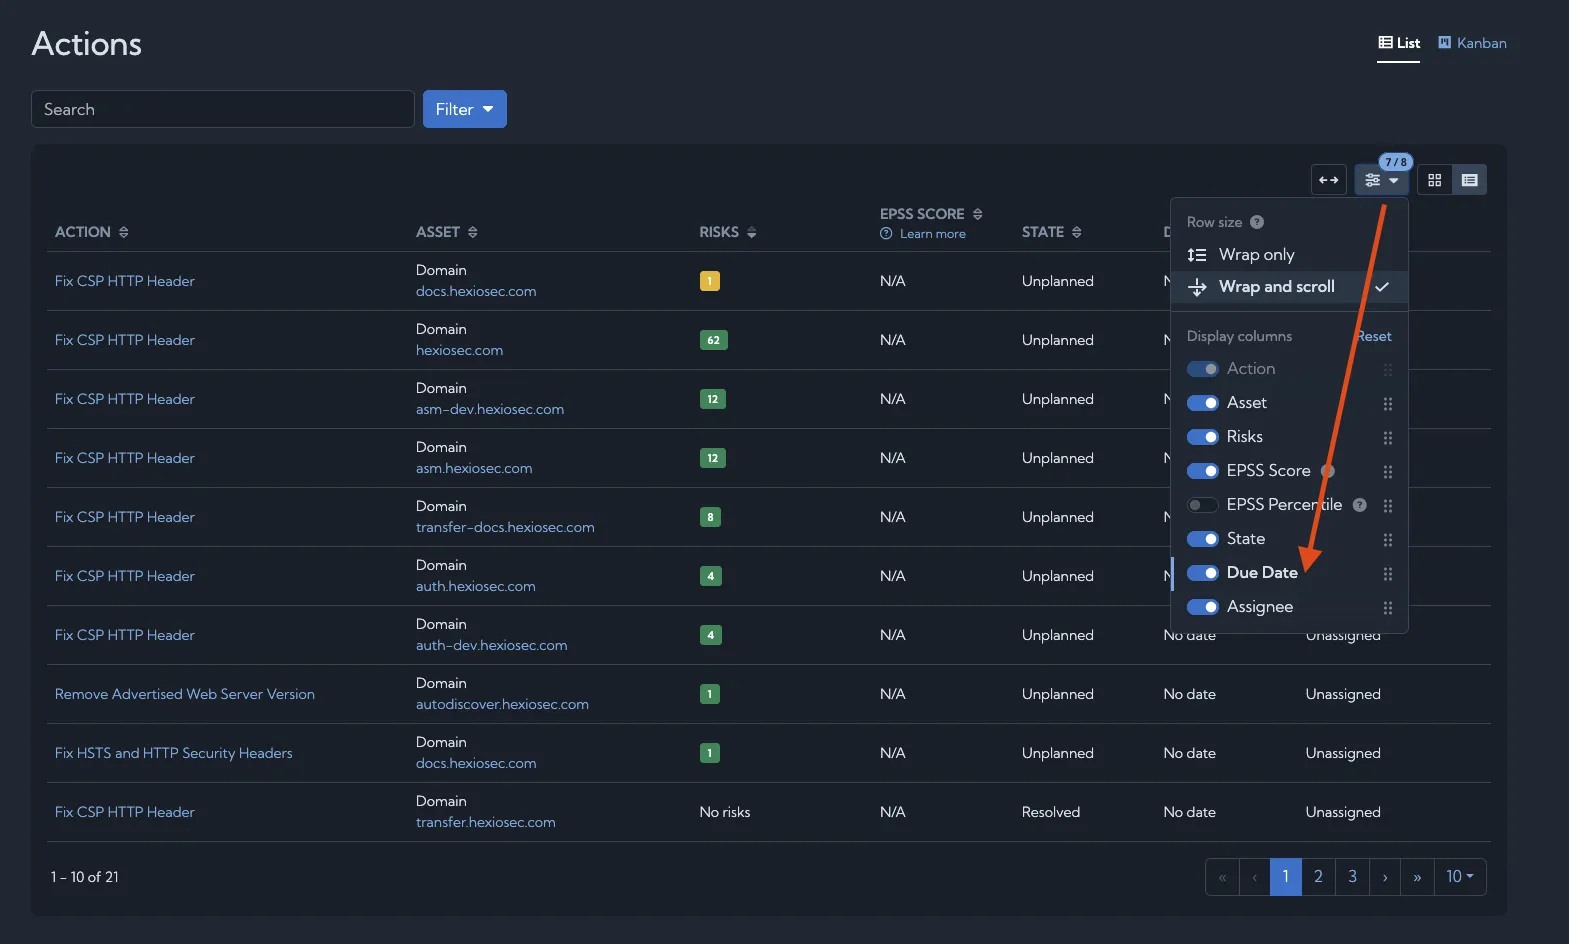Screen dimensions: 1569x944
Task: Open the asm.hexiosec.com asset link
Action: pyautogui.click(x=474, y=469)
